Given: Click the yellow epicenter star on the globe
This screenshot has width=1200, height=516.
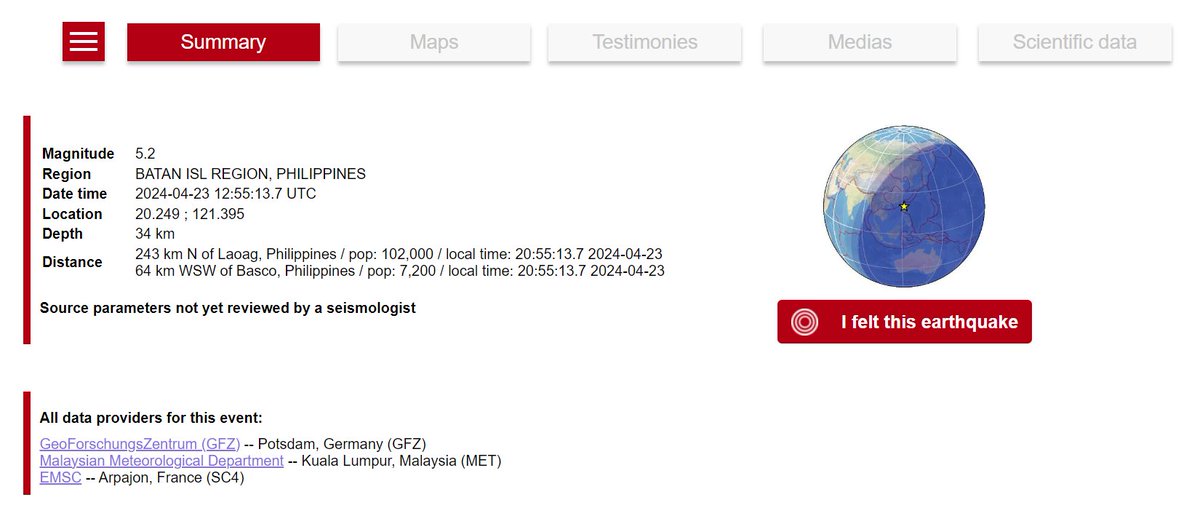Looking at the screenshot, I should (x=904, y=206).
